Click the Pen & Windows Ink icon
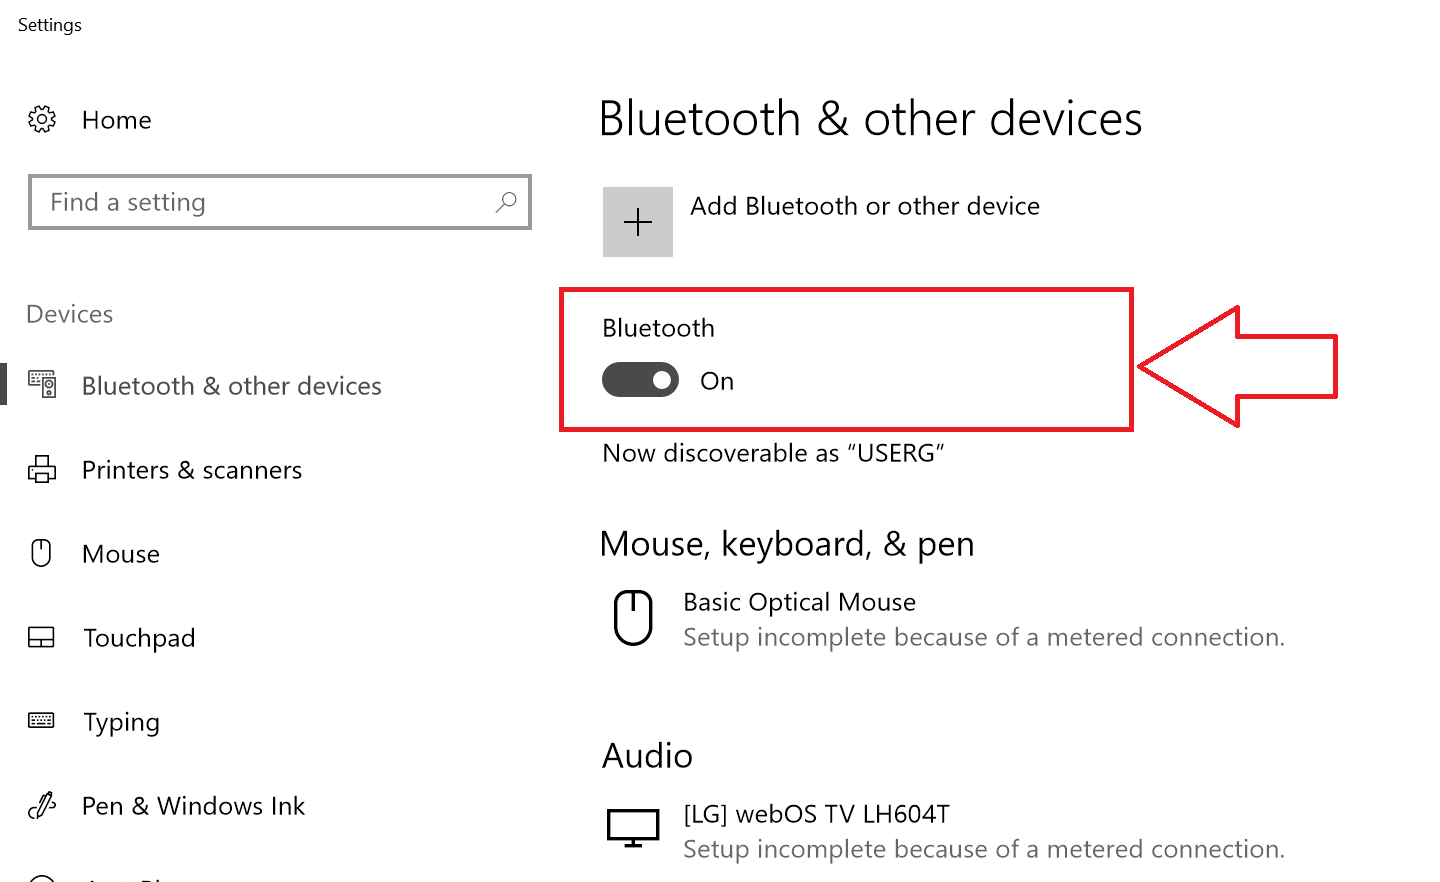Screen dimensions: 1440x882 [x=42, y=805]
